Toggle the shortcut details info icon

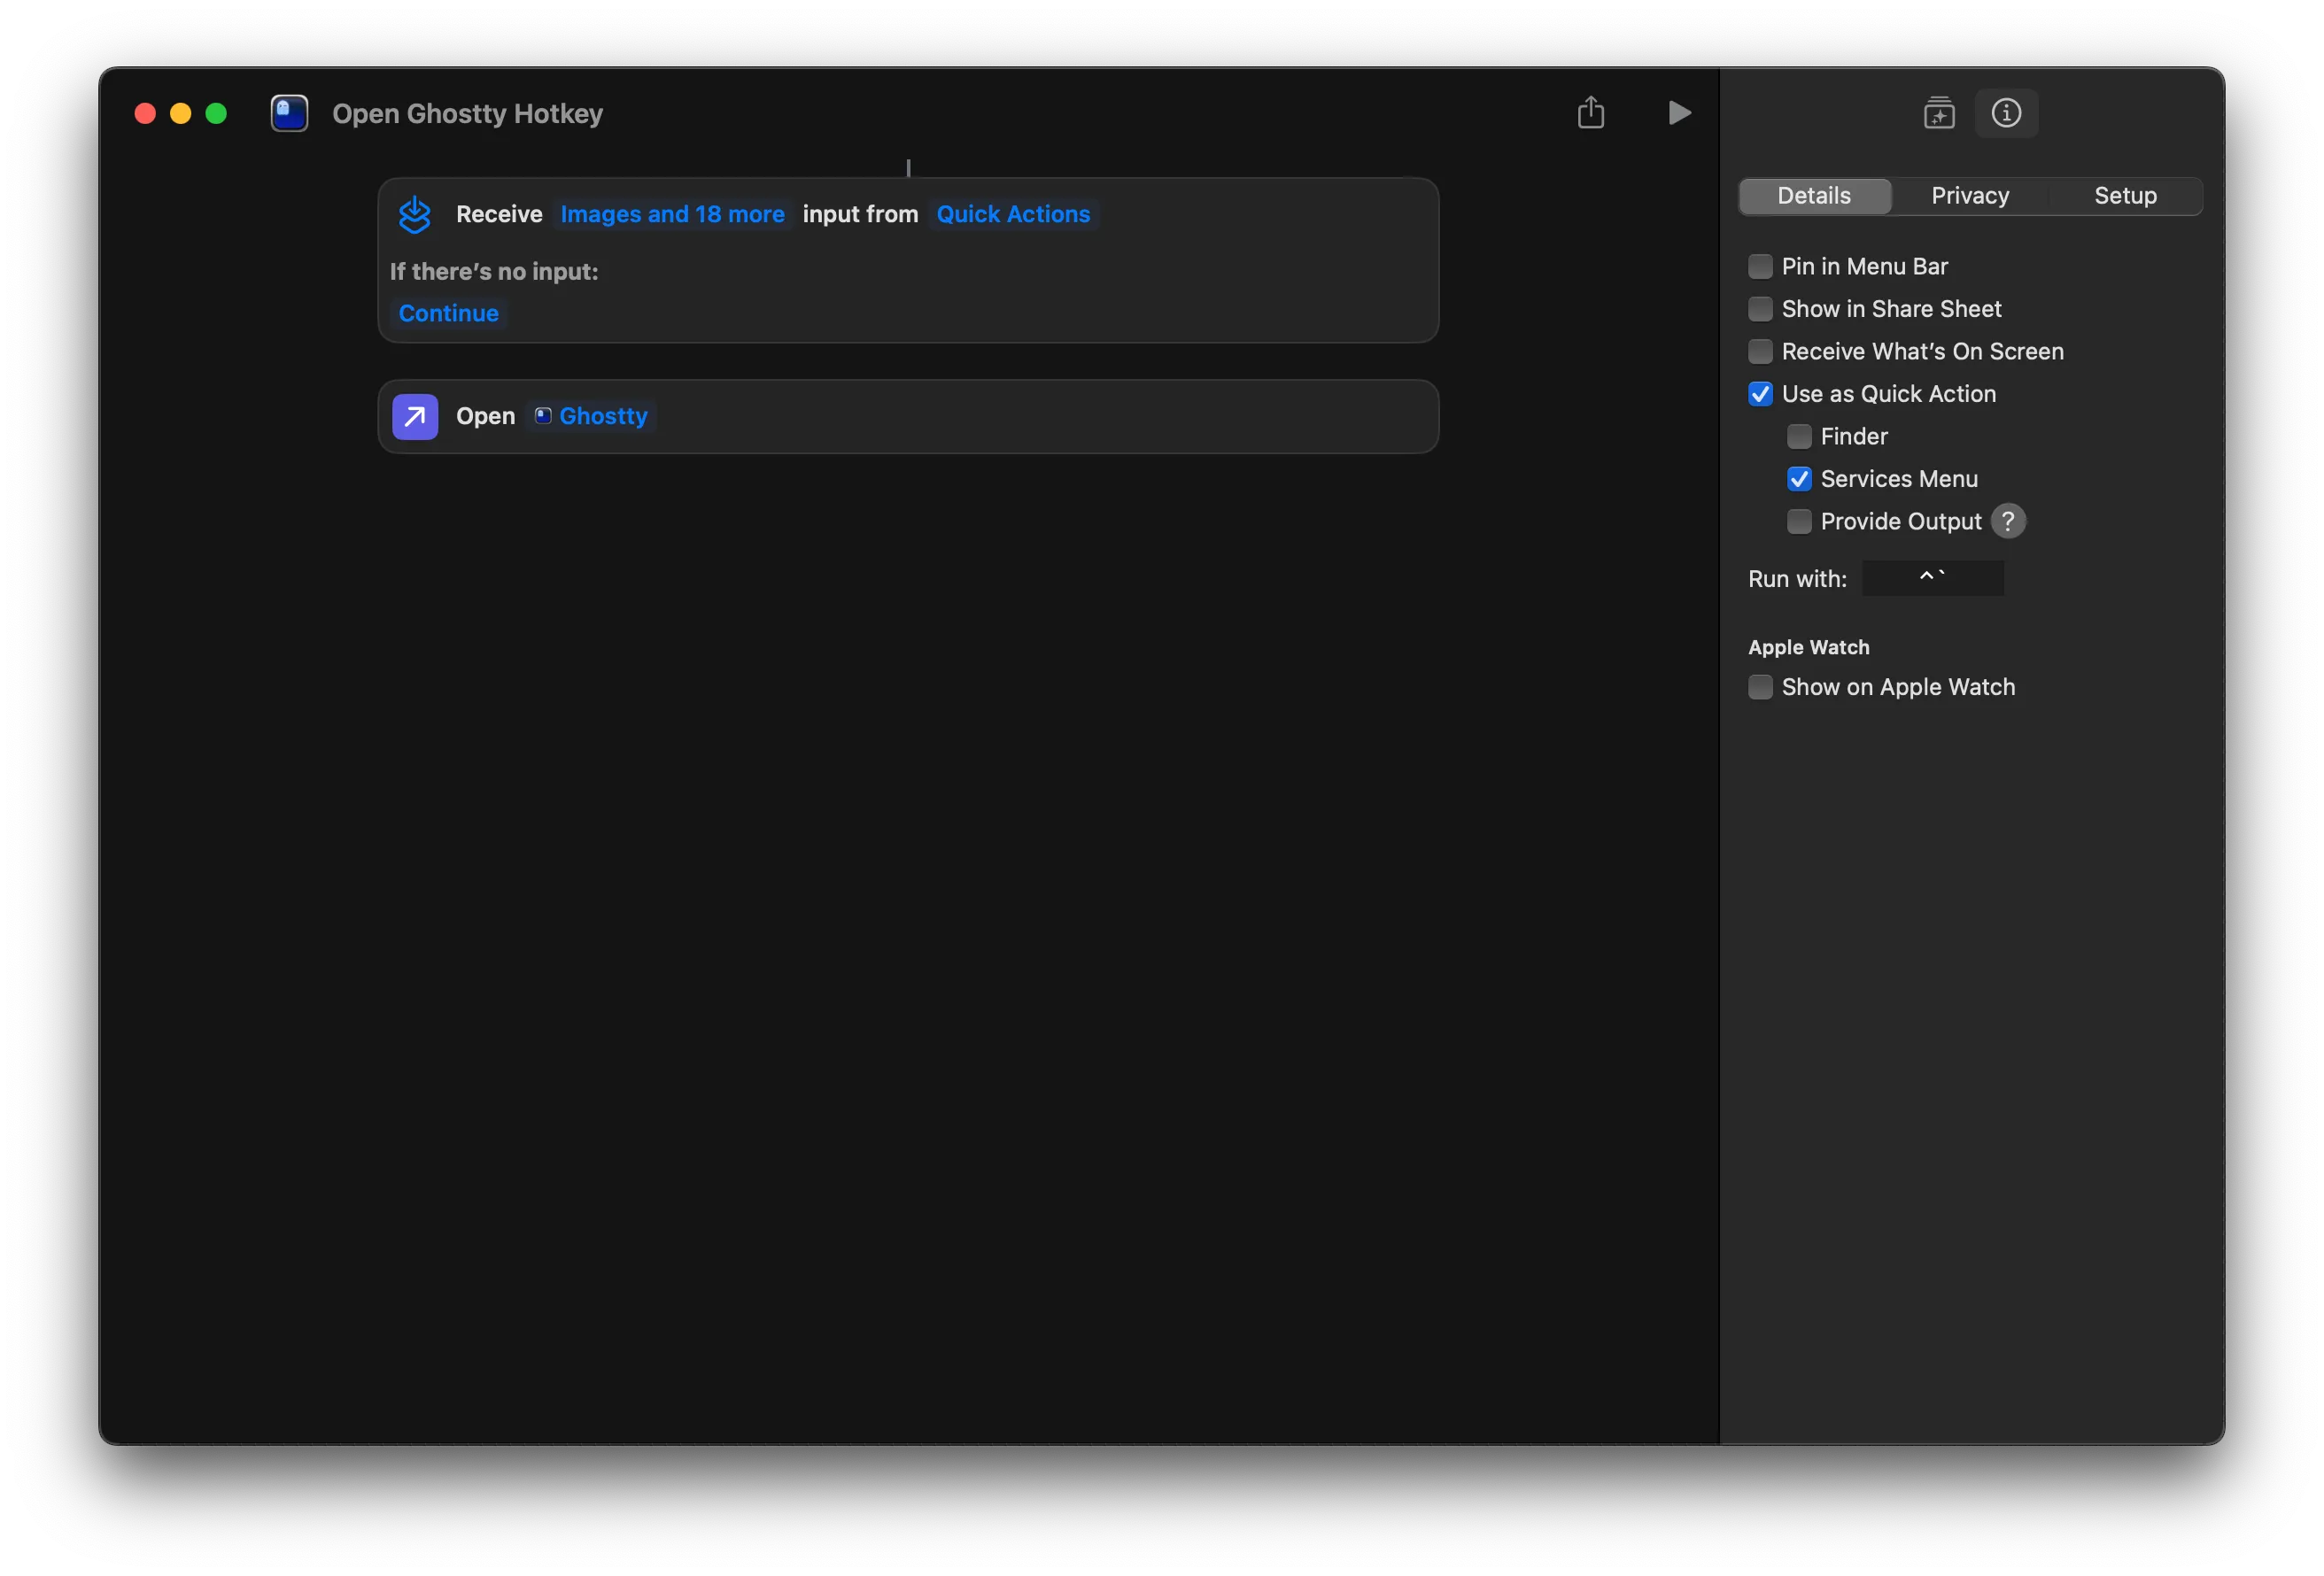point(2006,113)
